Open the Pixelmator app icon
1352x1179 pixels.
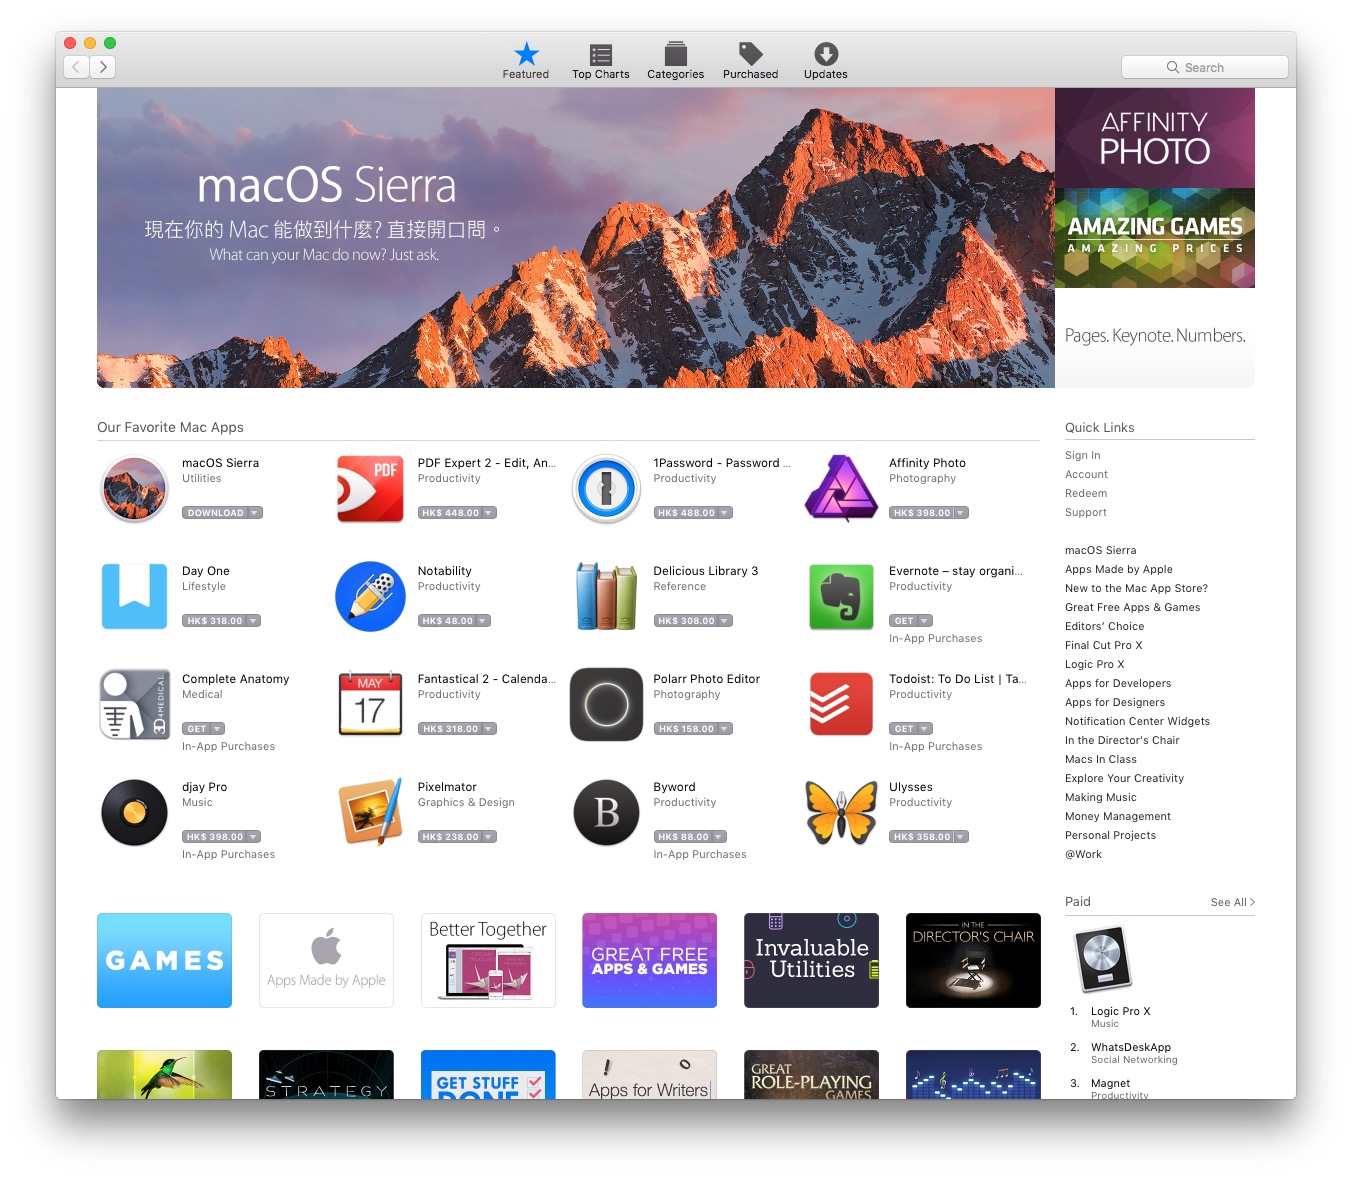click(370, 813)
